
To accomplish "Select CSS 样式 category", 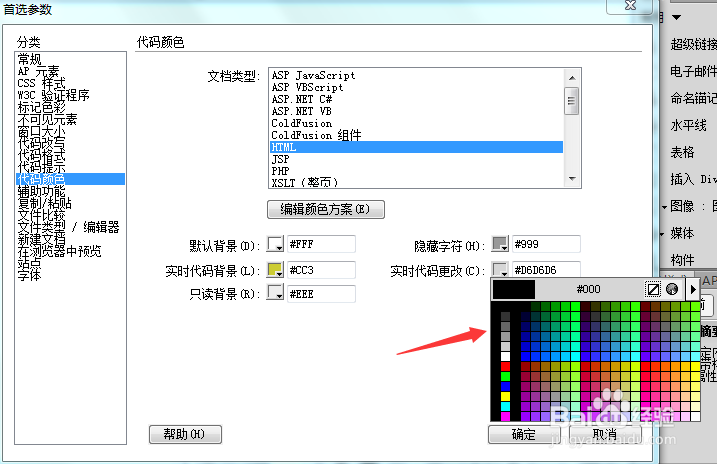I will (70, 83).
